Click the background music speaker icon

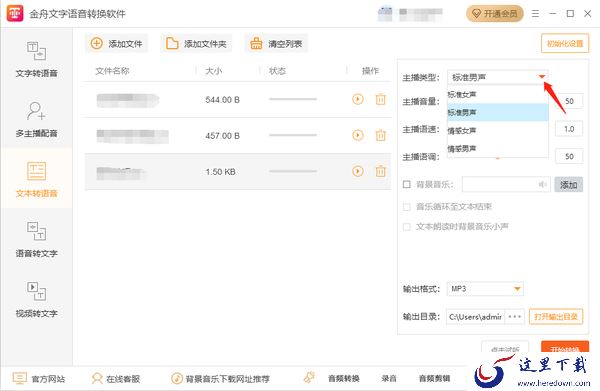pos(543,185)
